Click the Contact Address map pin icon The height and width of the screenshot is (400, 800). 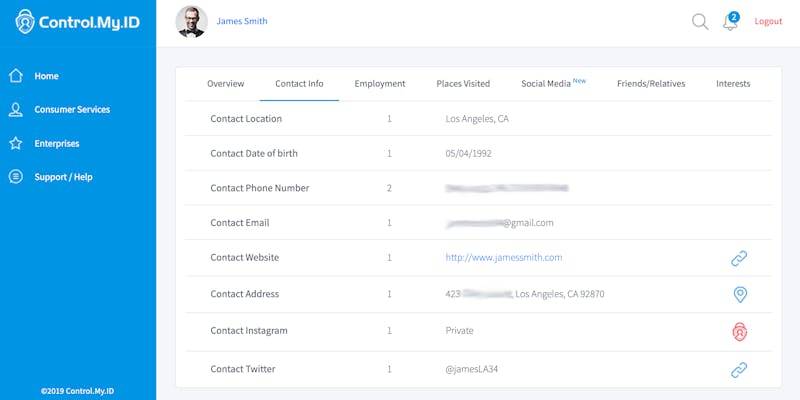(740, 294)
